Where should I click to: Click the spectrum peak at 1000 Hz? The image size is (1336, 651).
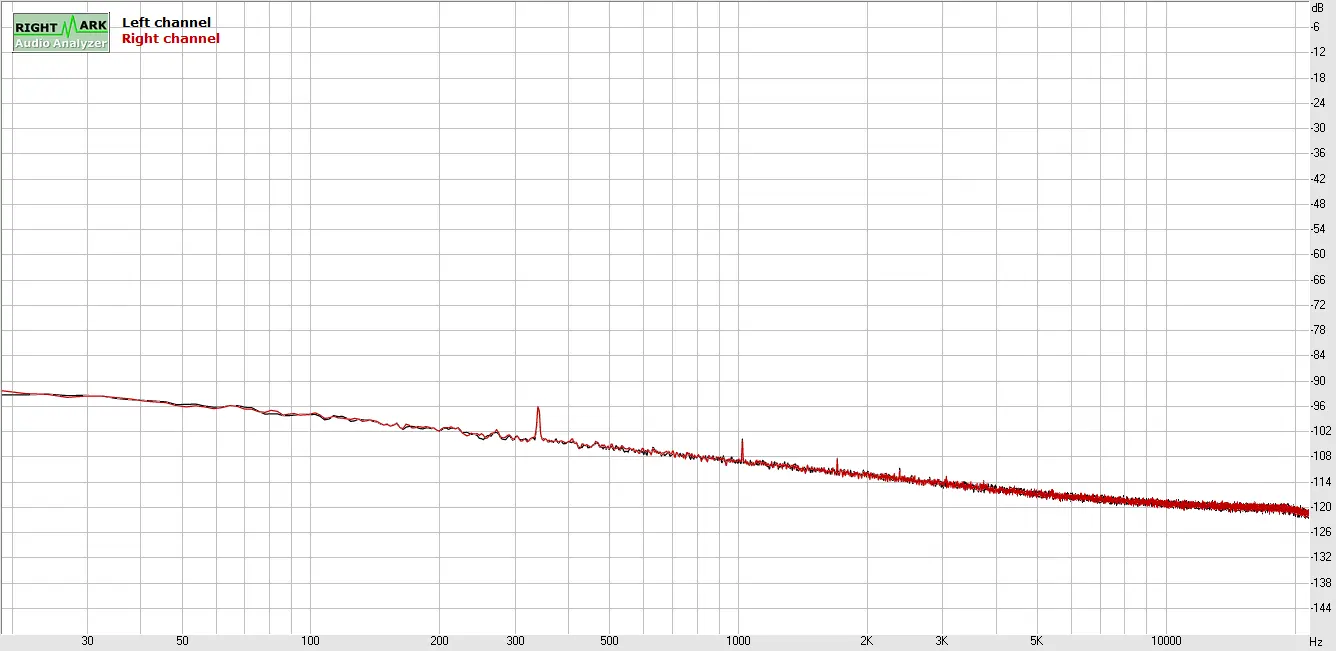tap(742, 441)
